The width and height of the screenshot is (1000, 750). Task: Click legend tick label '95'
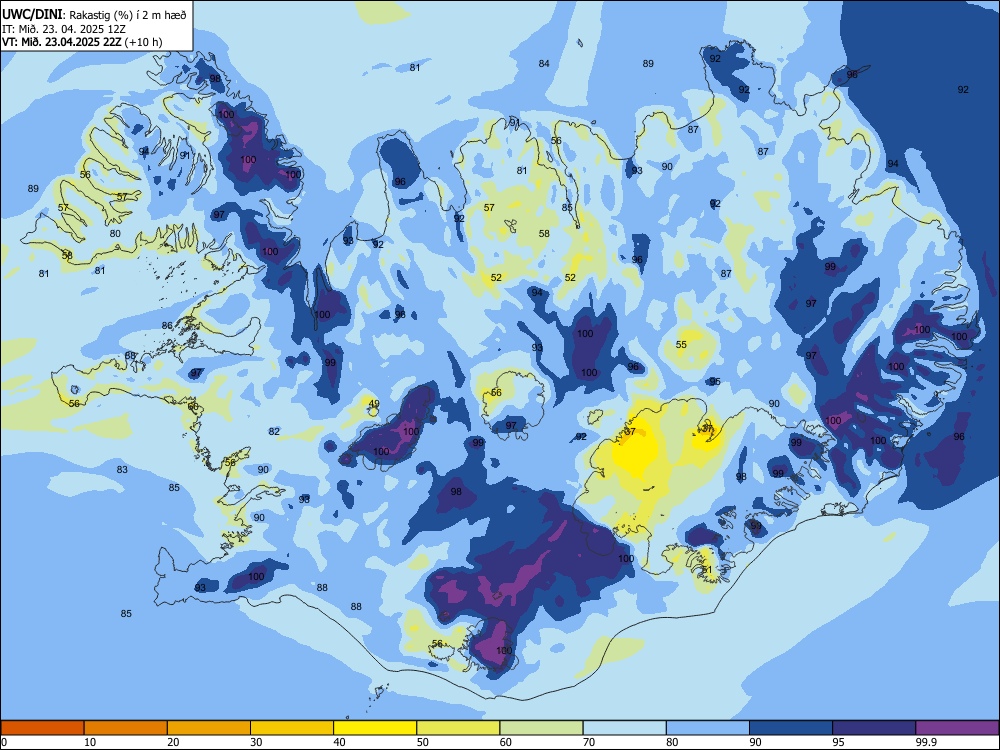[838, 742]
